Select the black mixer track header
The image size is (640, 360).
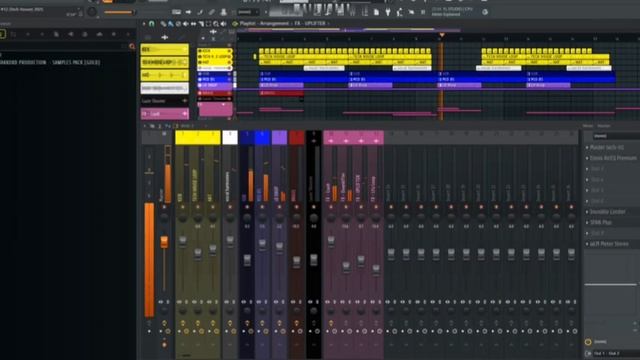313,137
